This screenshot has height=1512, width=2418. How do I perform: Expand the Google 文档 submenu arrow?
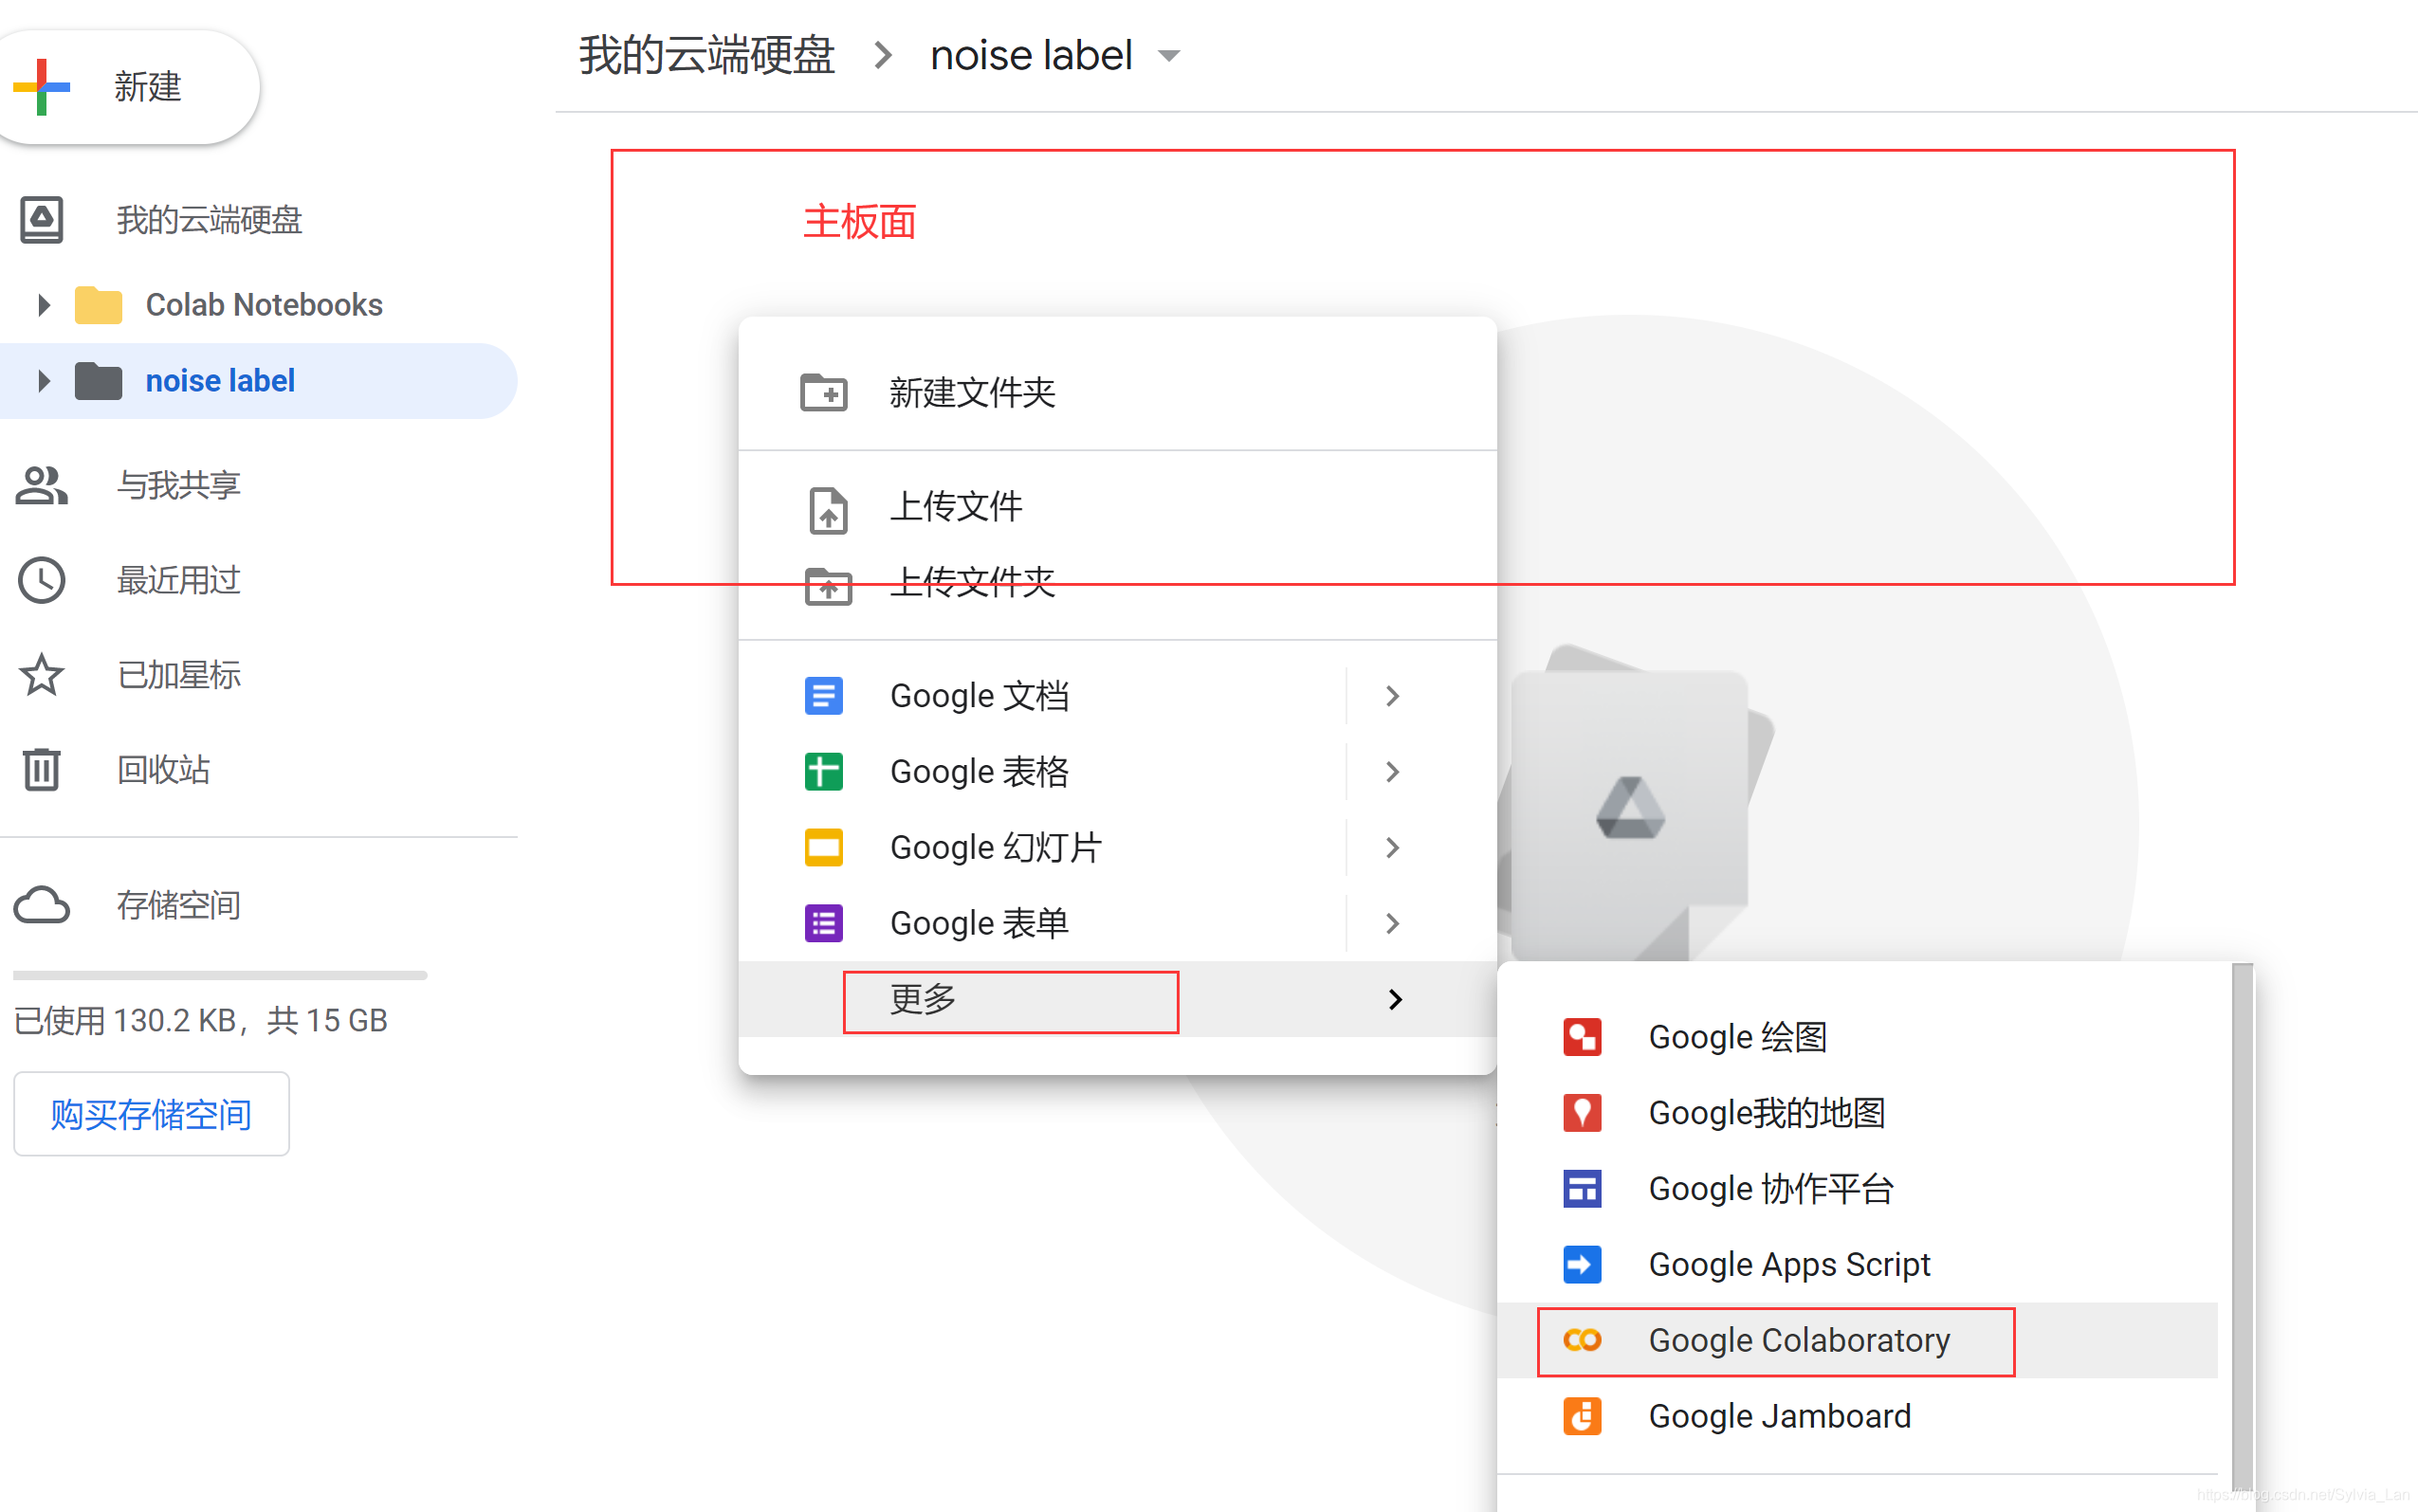click(x=1392, y=696)
